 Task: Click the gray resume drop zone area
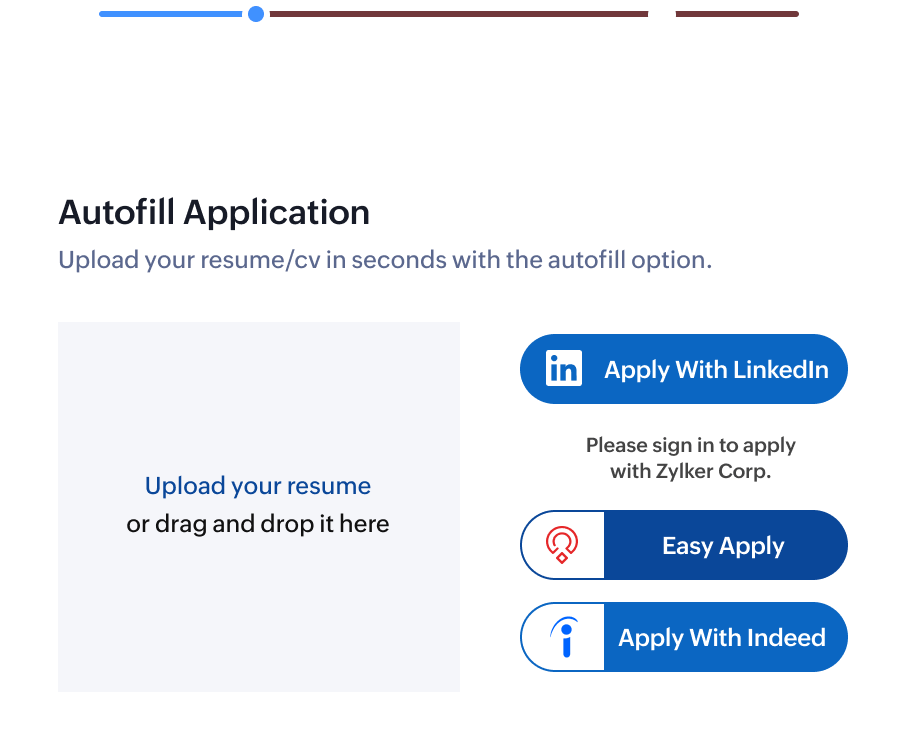[x=259, y=507]
